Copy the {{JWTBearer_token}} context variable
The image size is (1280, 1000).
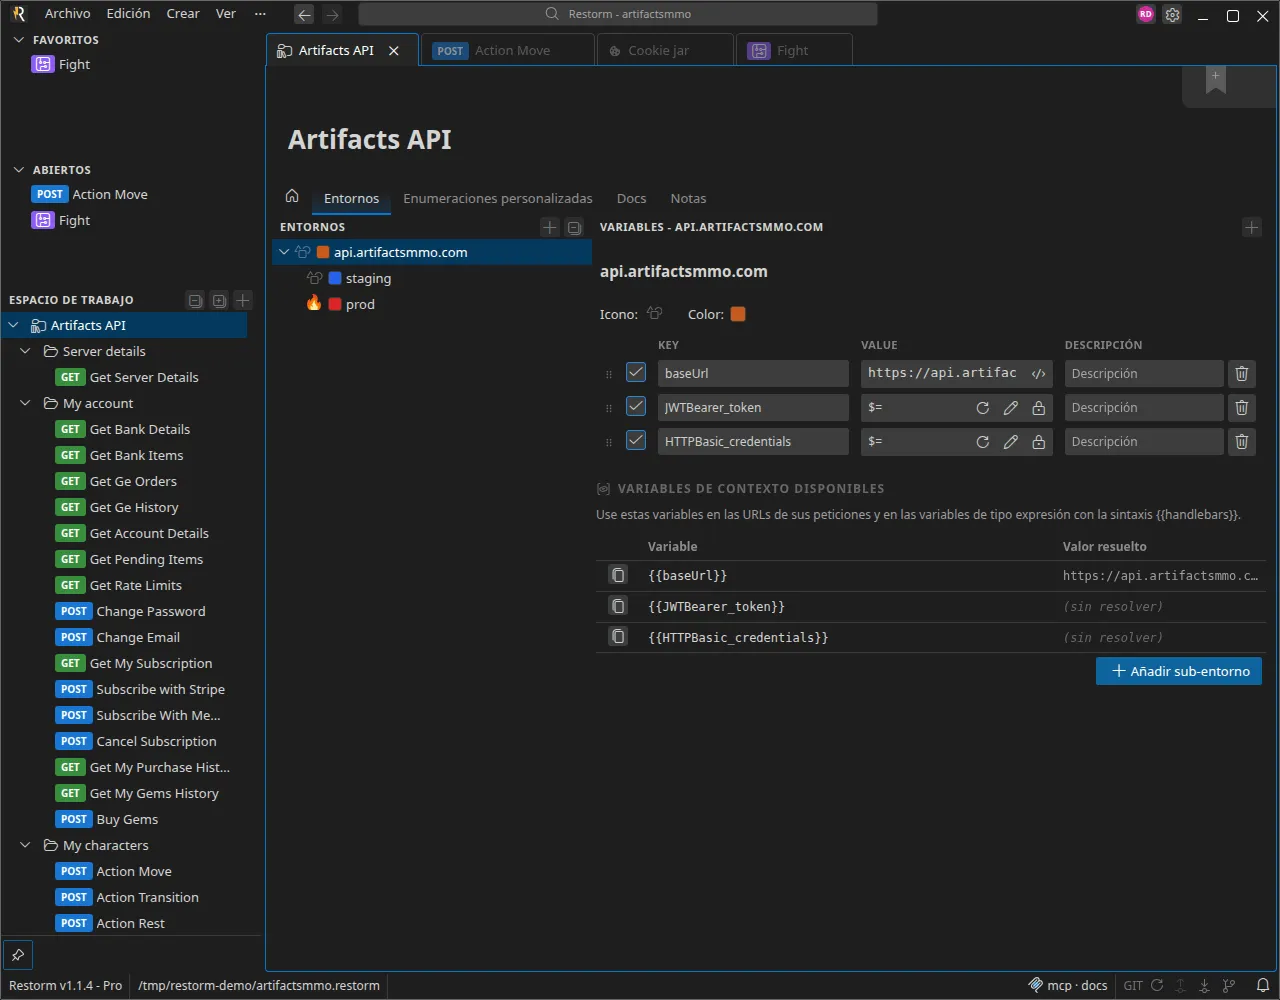point(619,607)
